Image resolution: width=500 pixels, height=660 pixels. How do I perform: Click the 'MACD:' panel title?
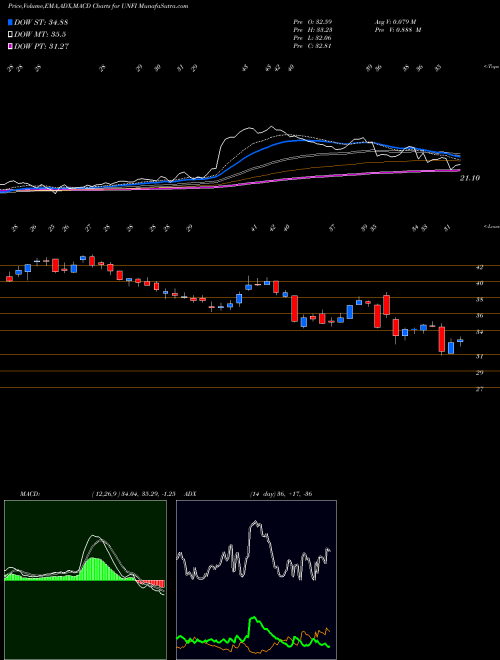pos(29,494)
